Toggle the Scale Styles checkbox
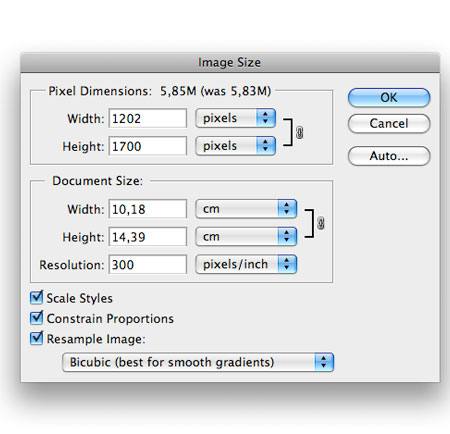The width and height of the screenshot is (450, 434). click(x=36, y=298)
